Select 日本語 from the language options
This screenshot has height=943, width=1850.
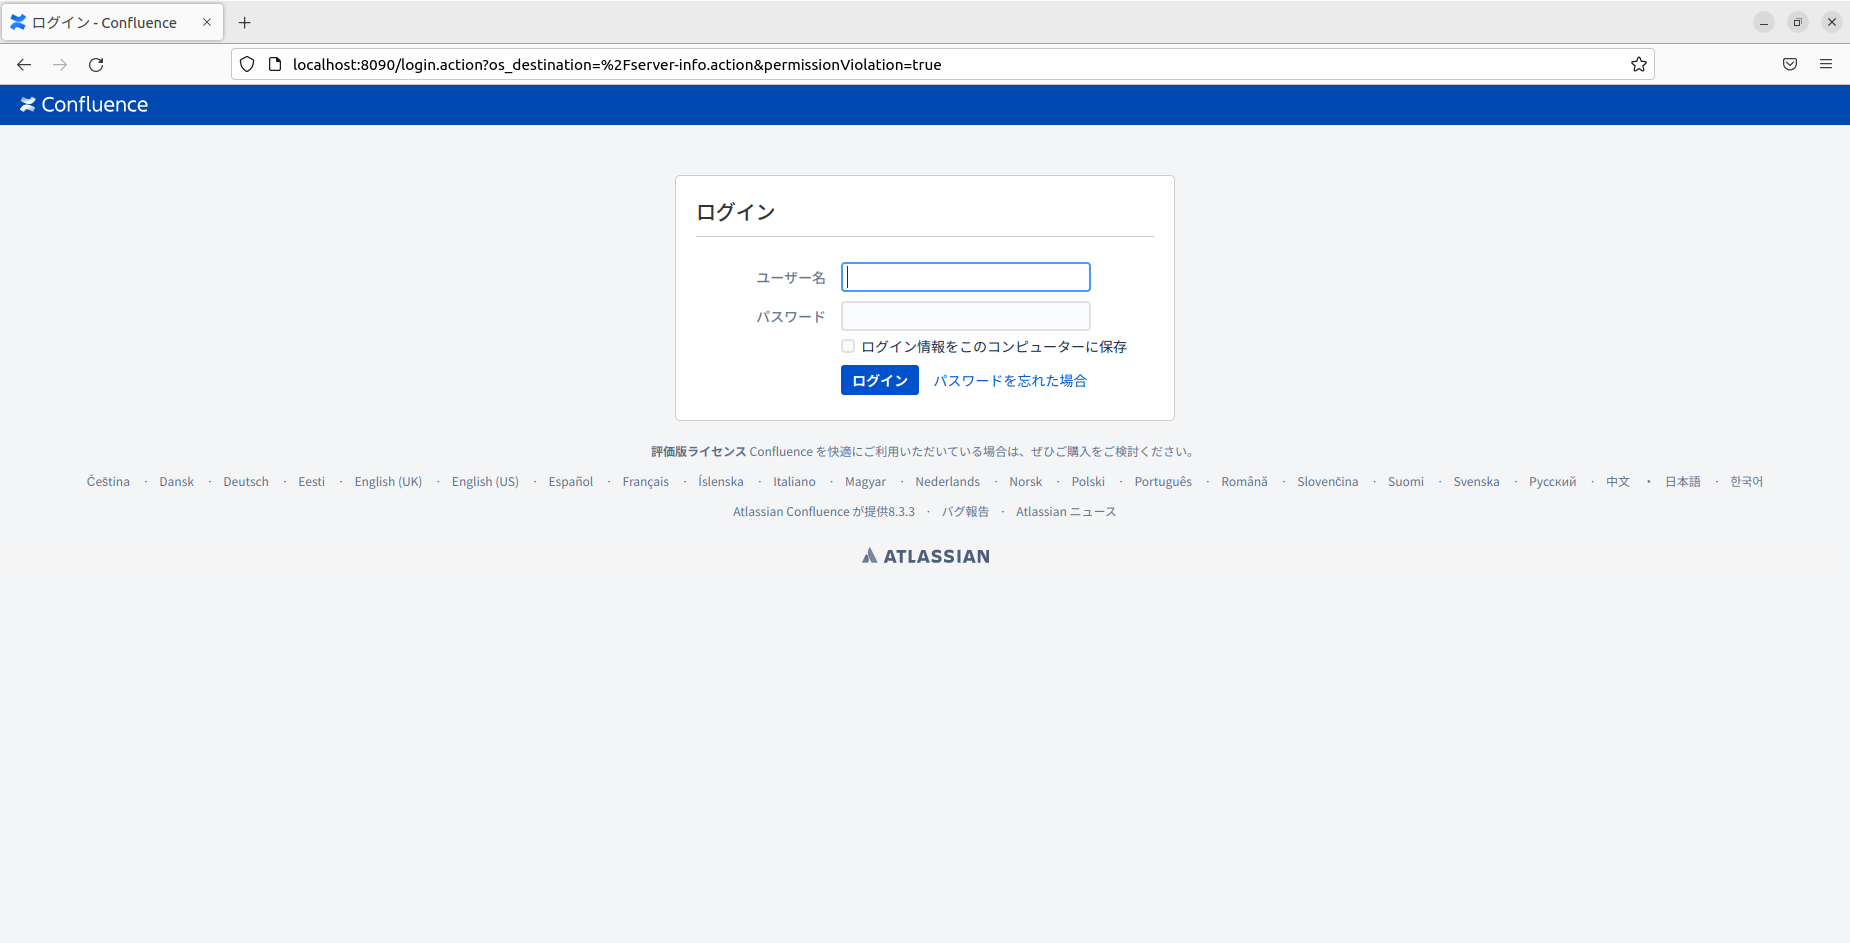coord(1682,481)
